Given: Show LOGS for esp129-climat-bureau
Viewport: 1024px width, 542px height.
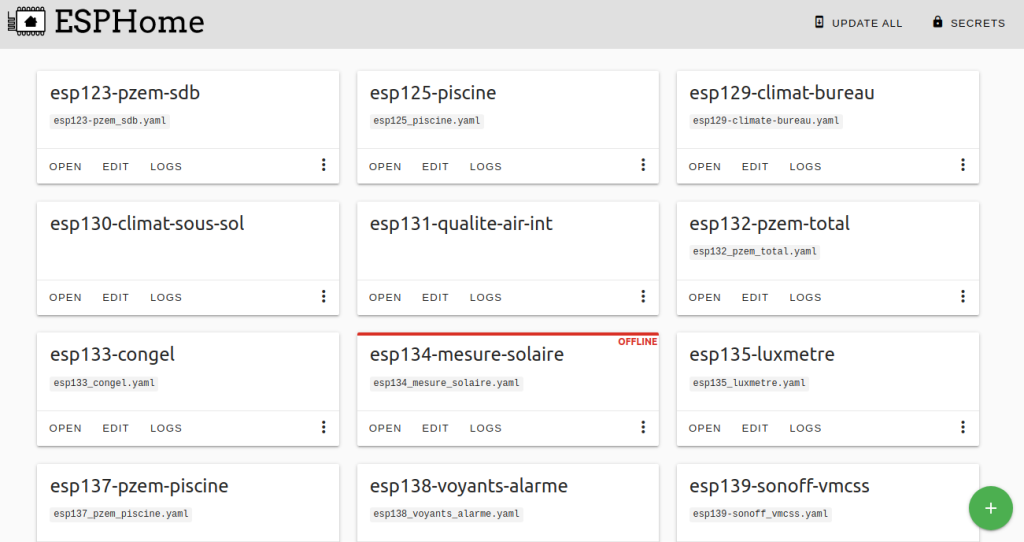Looking at the screenshot, I should [x=805, y=167].
